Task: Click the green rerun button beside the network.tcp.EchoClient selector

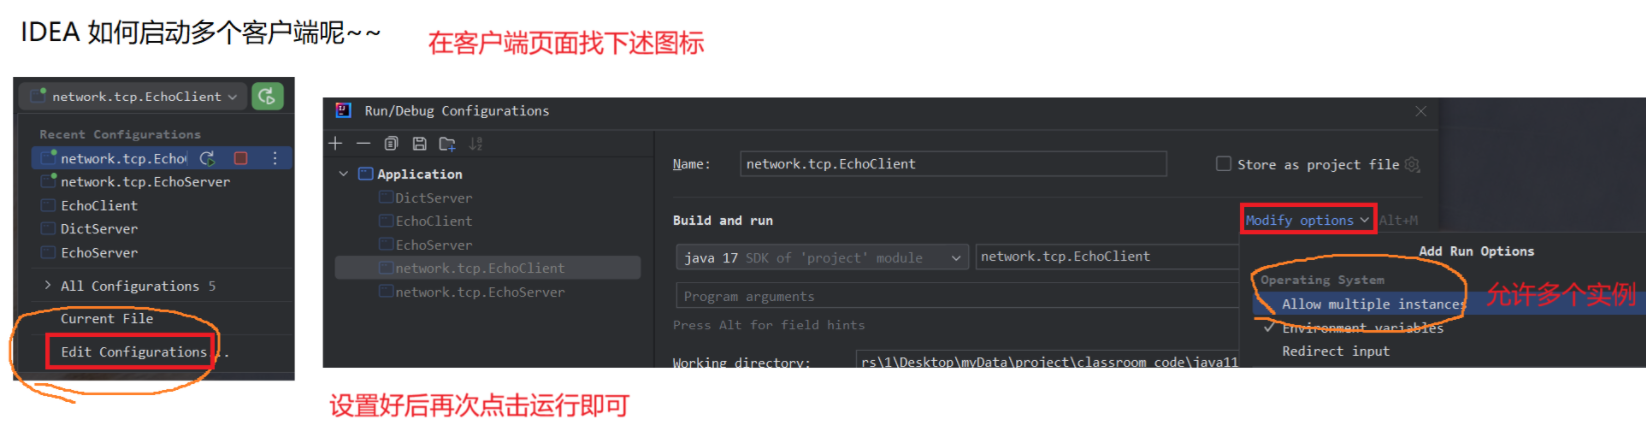Action: 267,96
